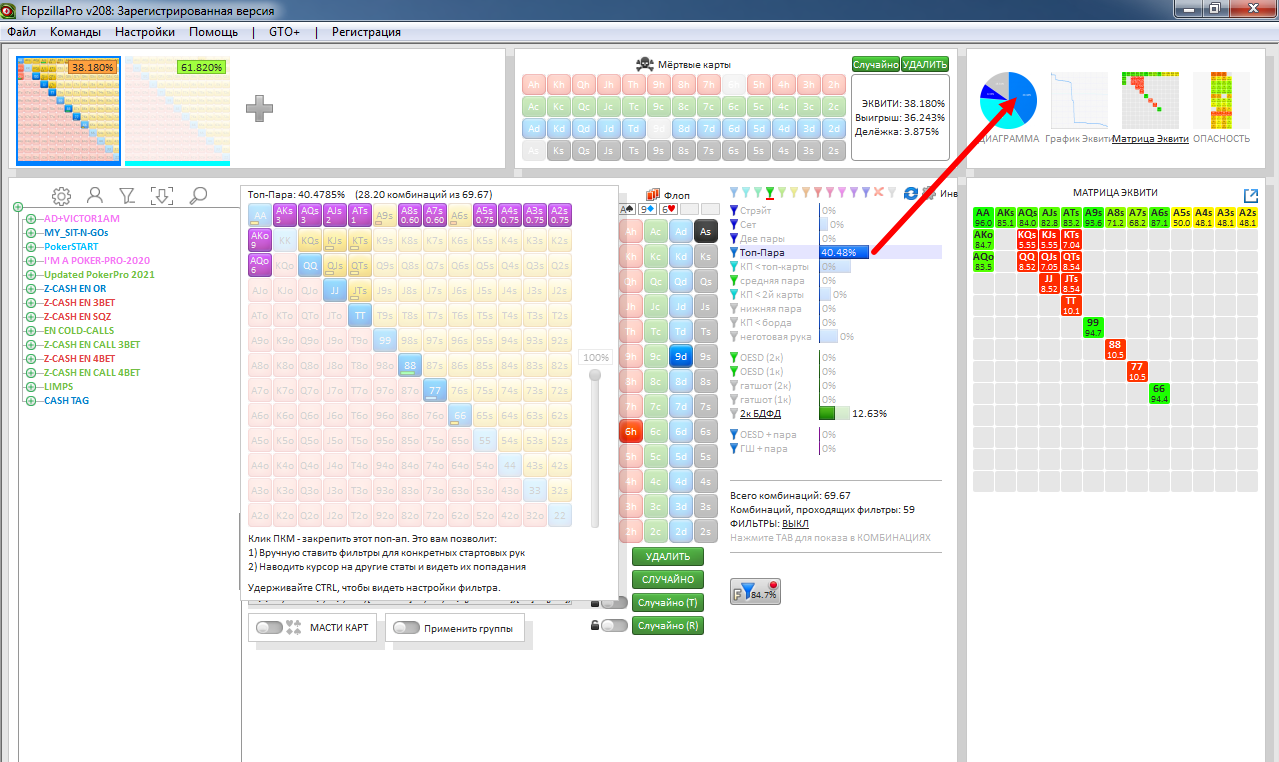
Task: Expand the PokerSTART range group
Action: tap(31, 247)
